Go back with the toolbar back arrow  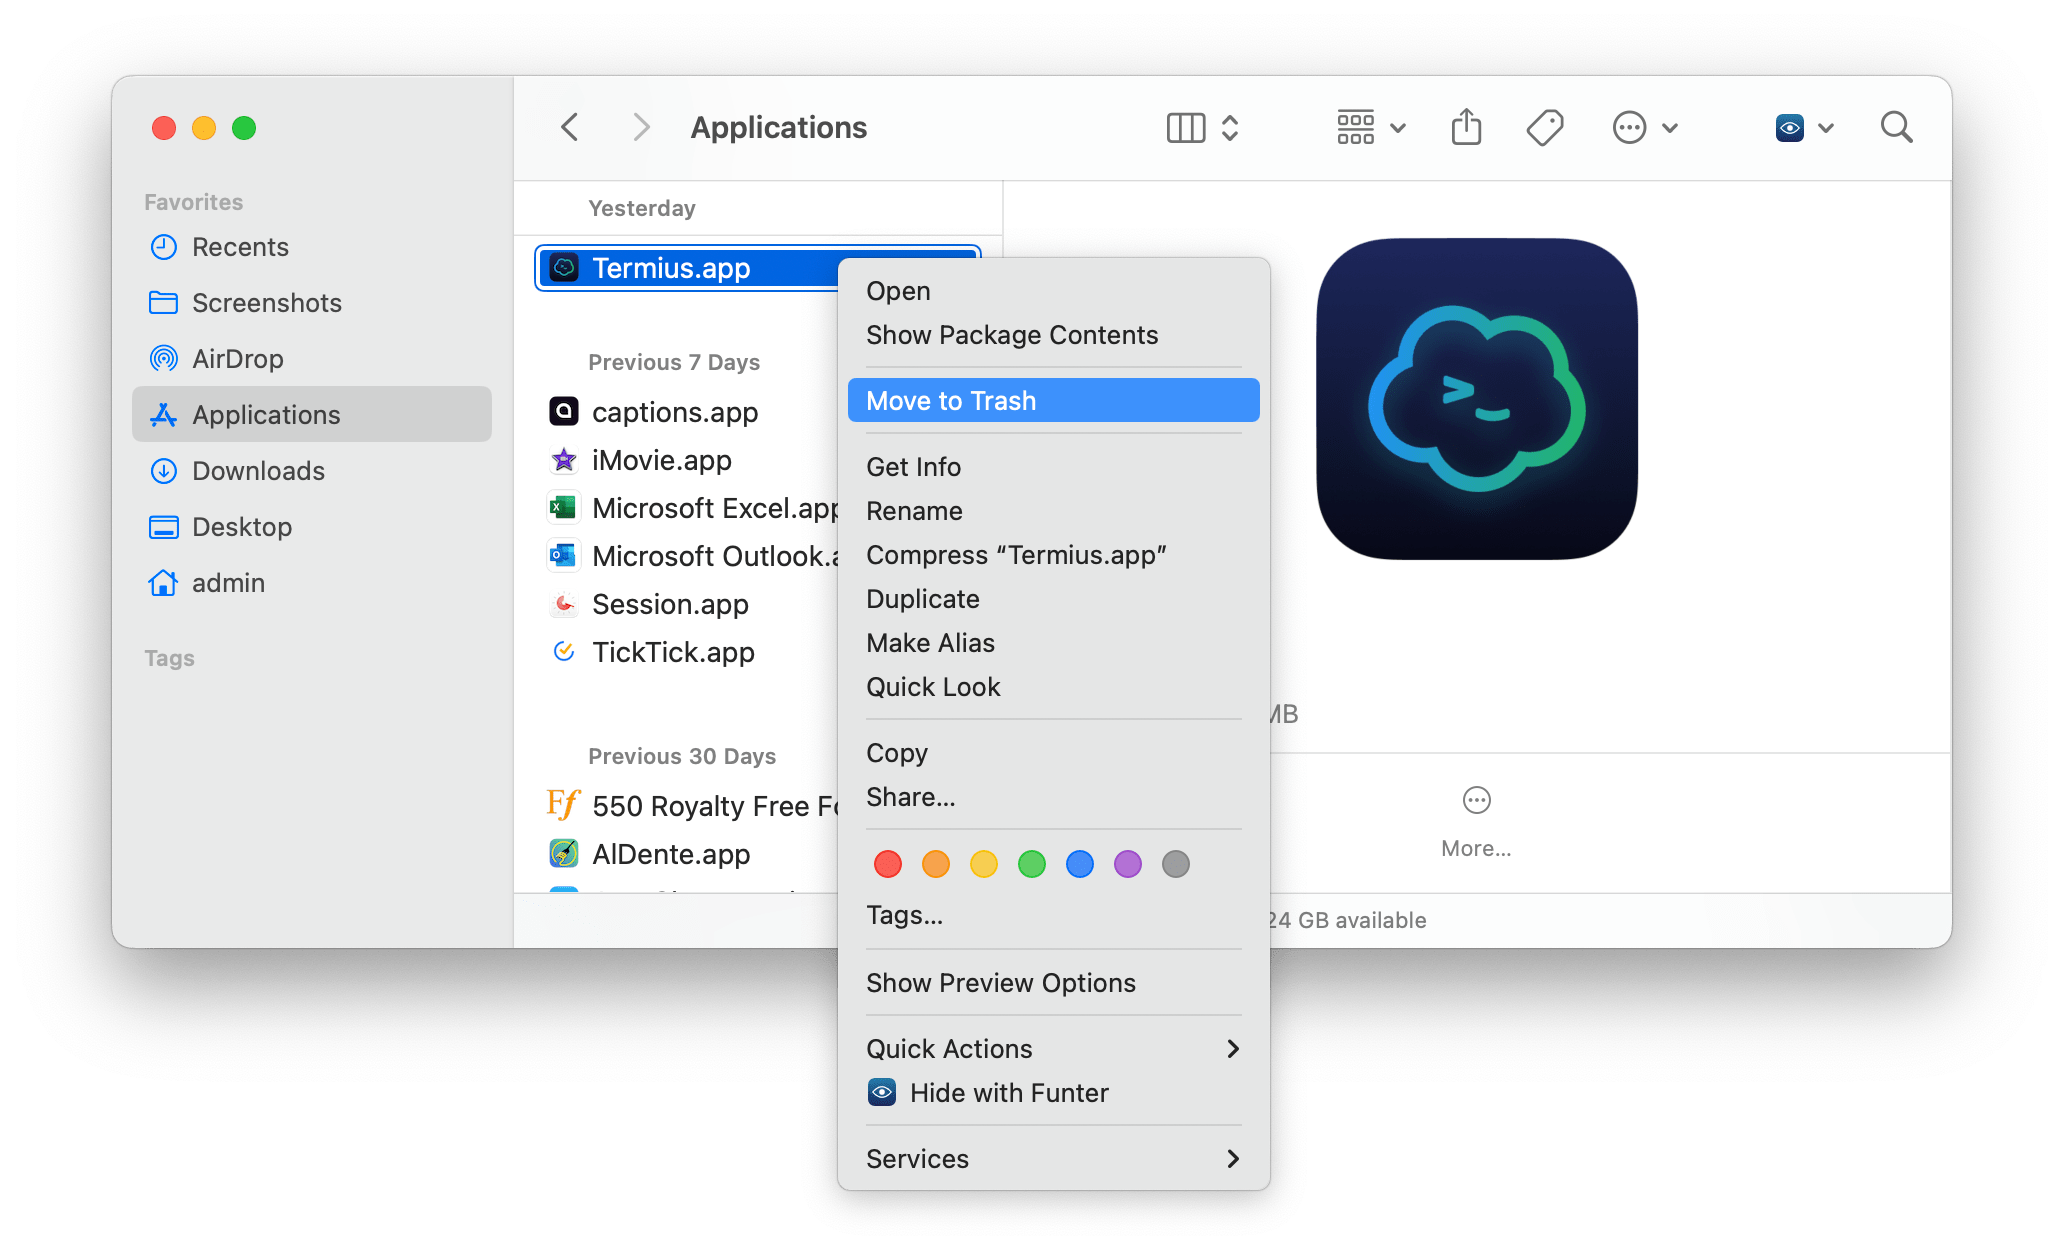(570, 127)
